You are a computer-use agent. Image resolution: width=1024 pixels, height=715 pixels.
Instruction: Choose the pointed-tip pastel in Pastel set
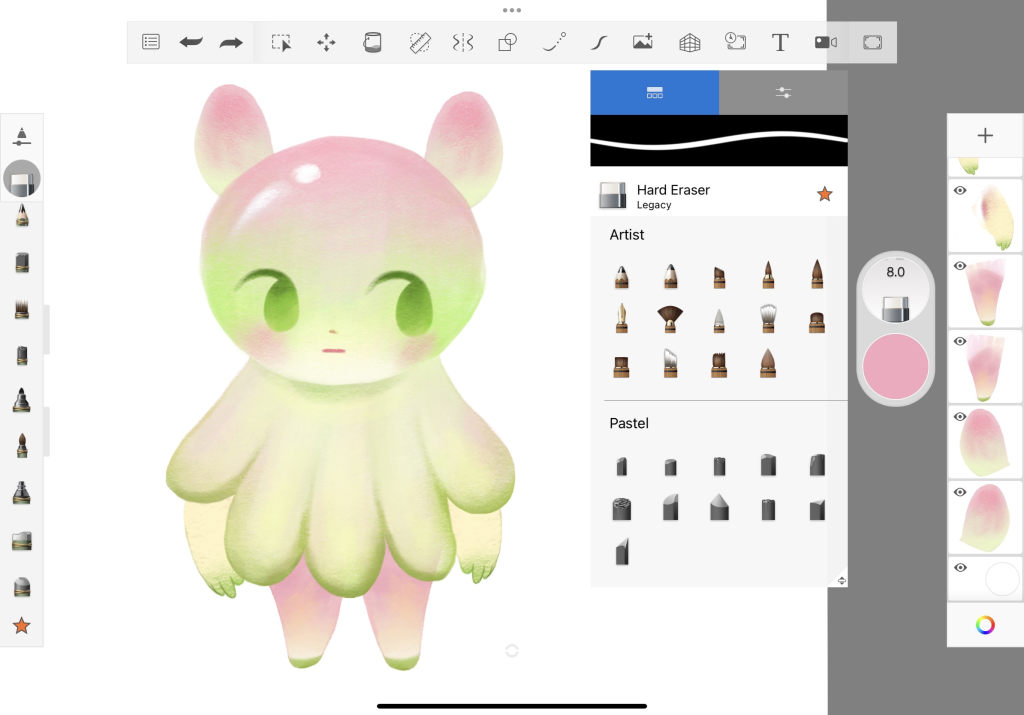[719, 507]
